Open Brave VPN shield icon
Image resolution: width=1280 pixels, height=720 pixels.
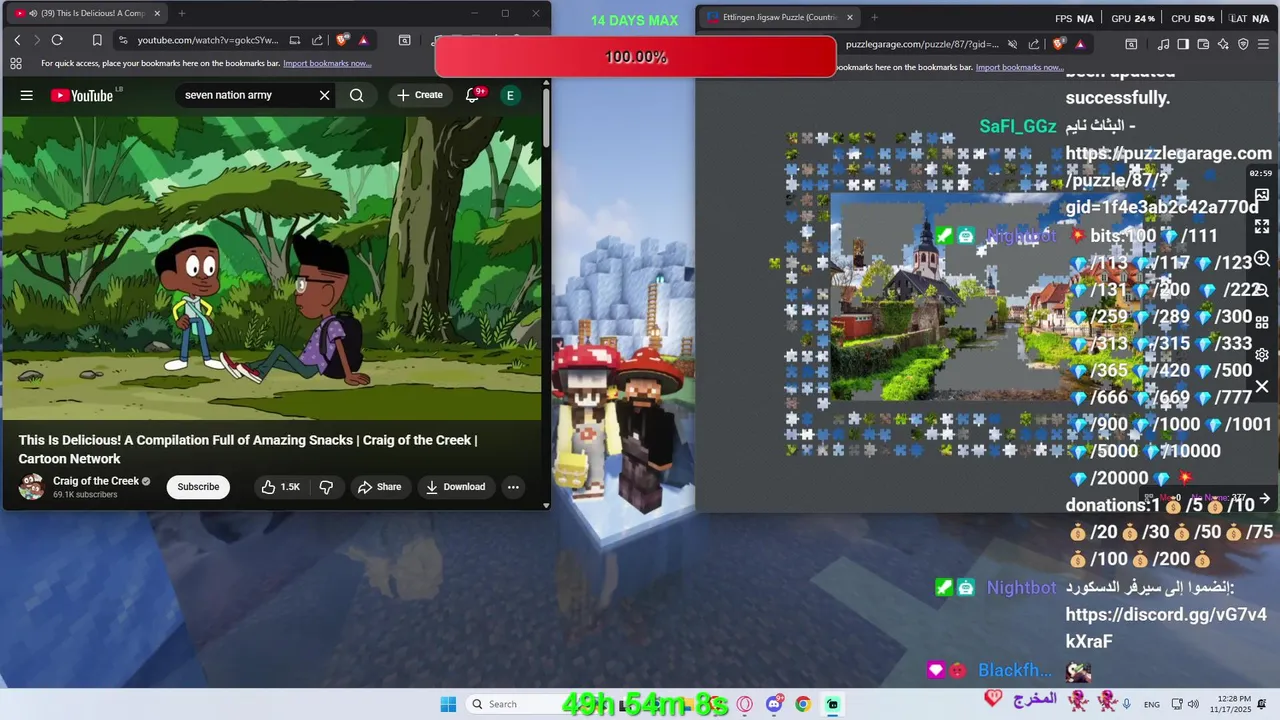[1243, 44]
